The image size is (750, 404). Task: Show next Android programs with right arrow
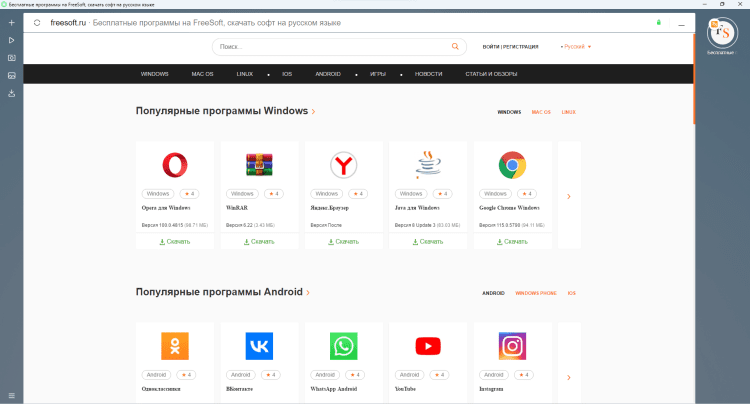tap(569, 378)
